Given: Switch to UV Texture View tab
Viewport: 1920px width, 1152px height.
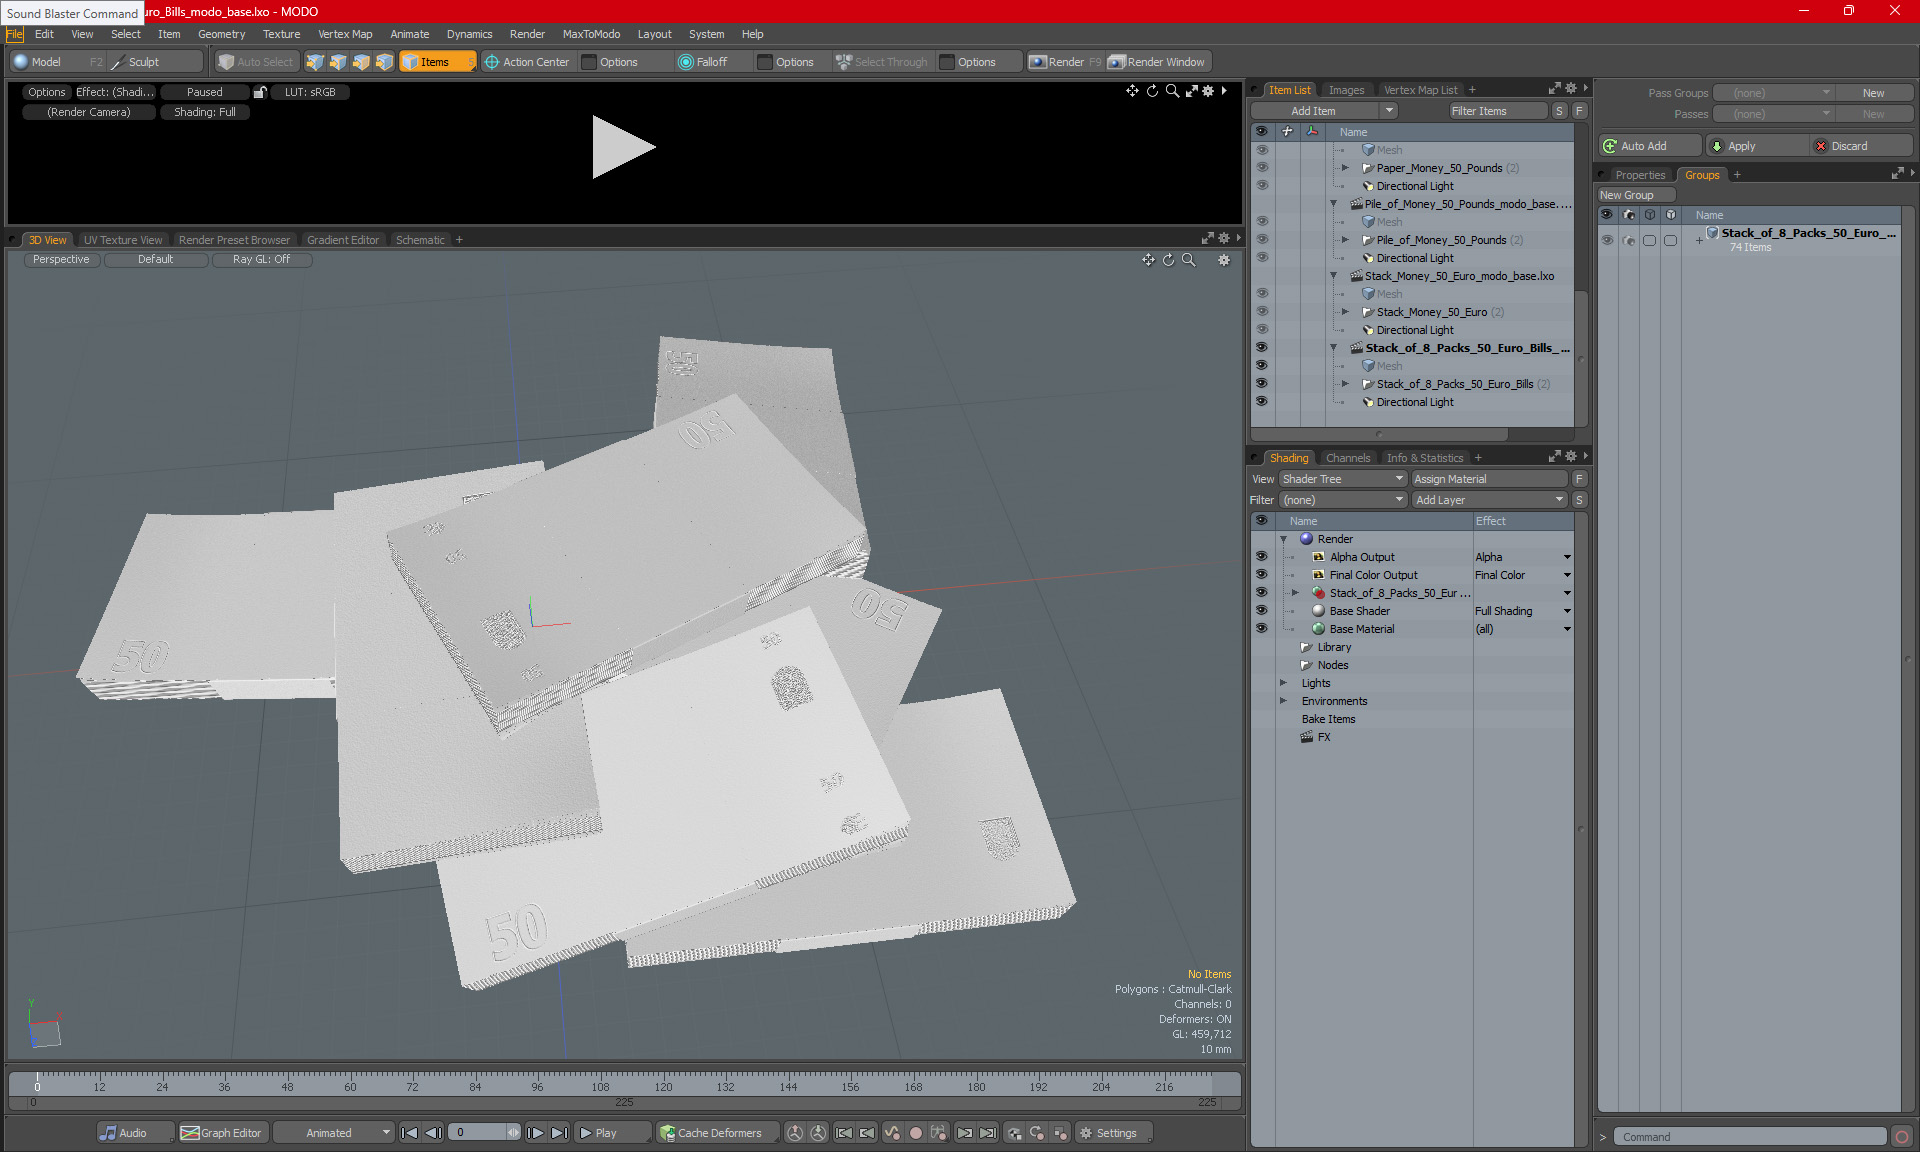Looking at the screenshot, I should 123,240.
